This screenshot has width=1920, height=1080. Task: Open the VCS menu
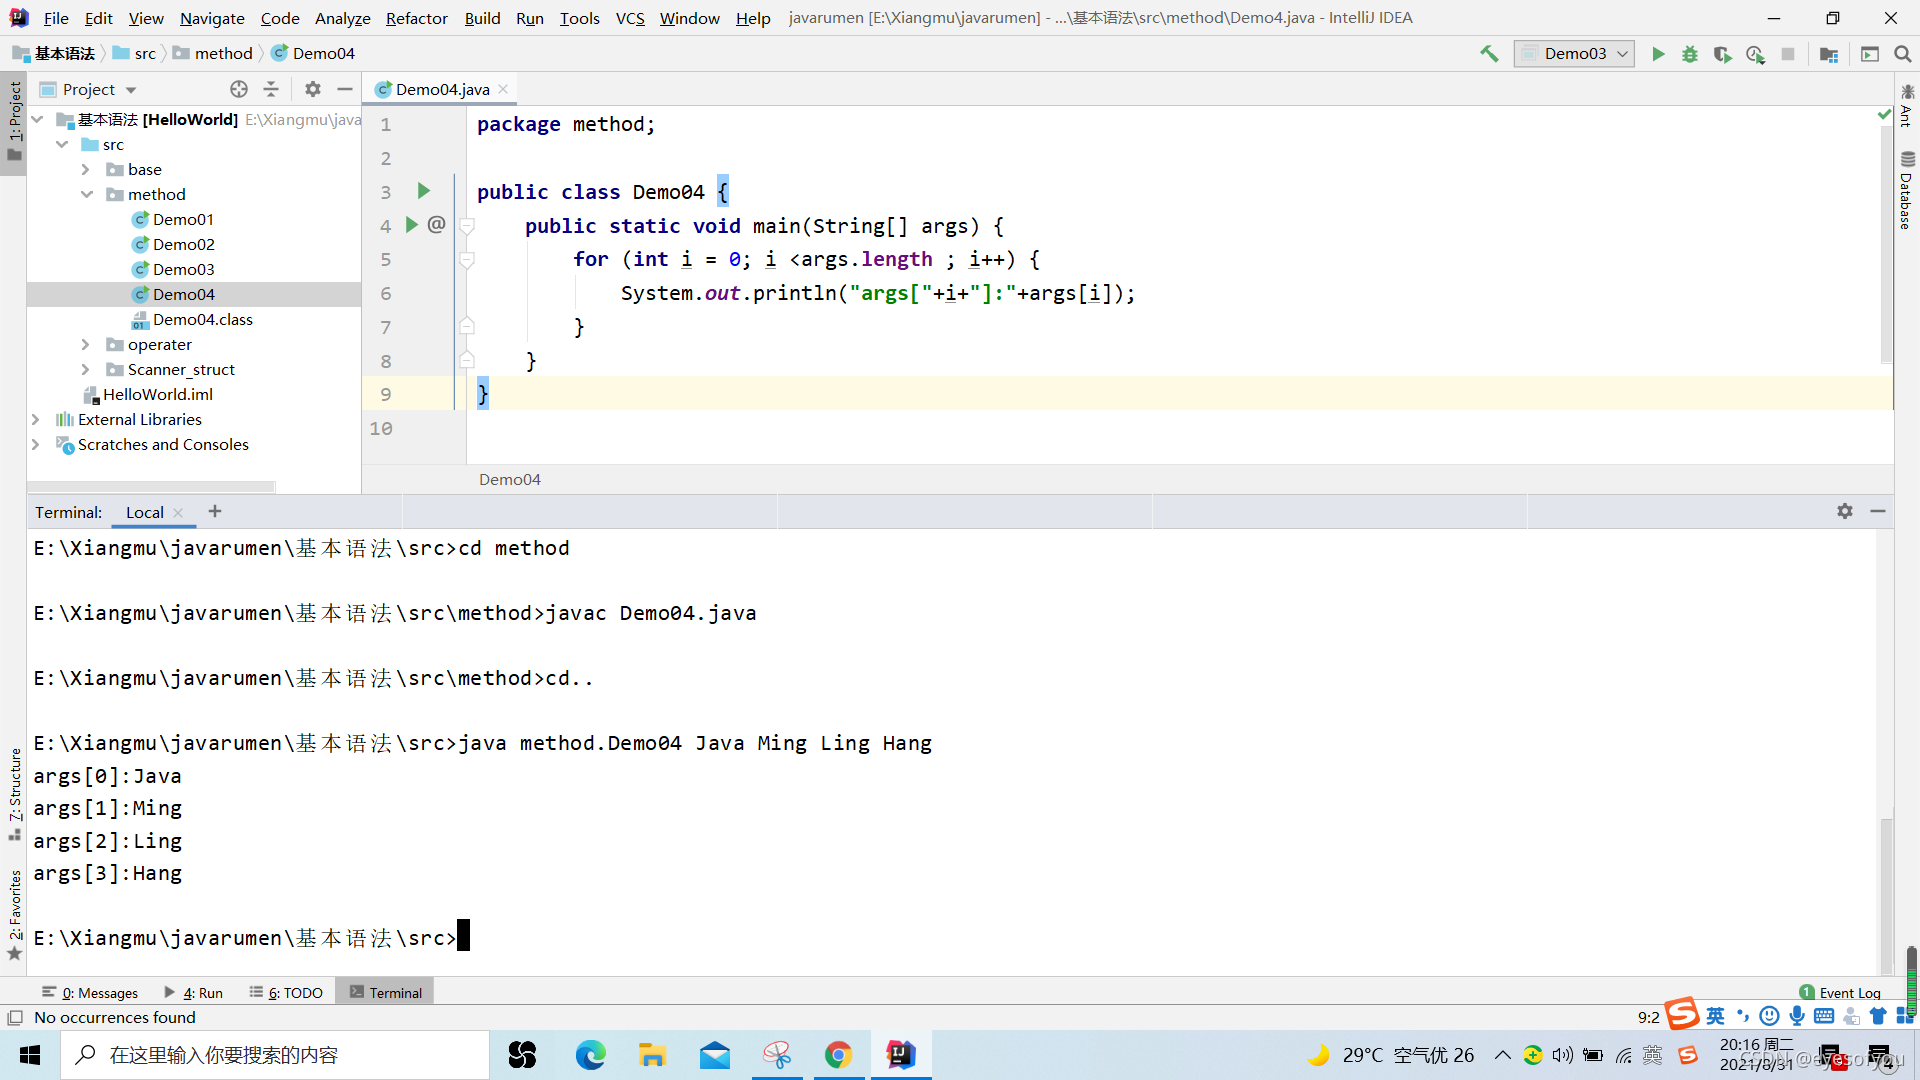630,18
